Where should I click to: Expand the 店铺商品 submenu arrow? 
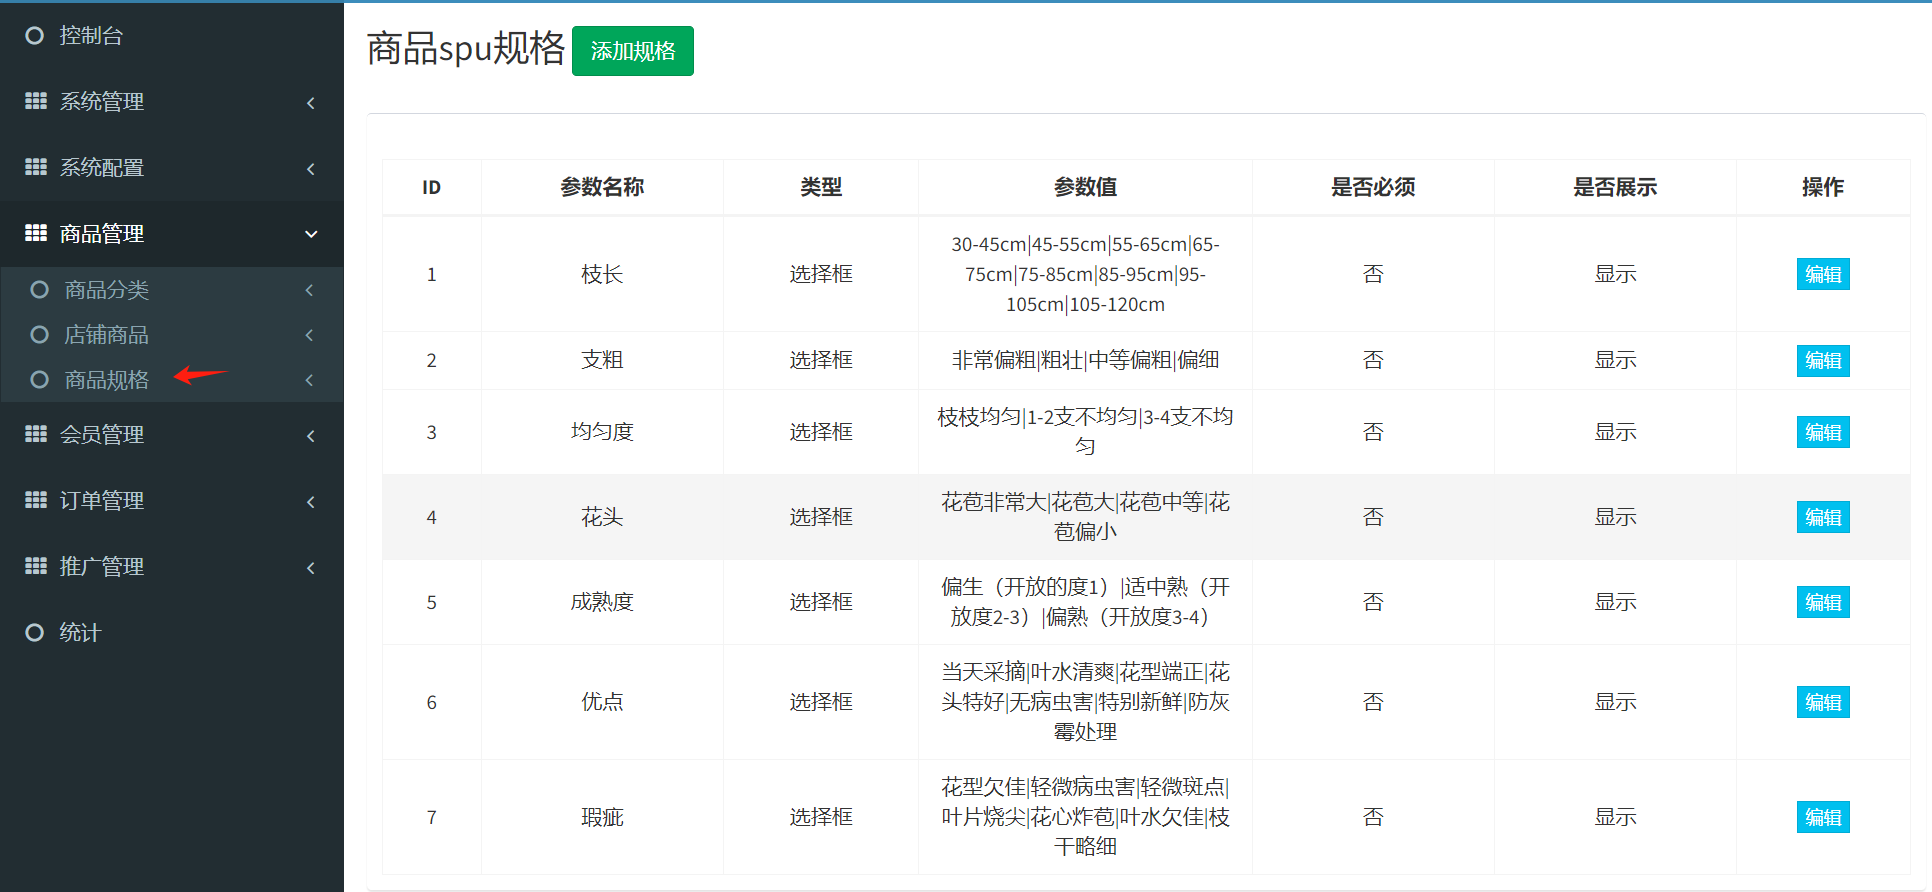(x=310, y=335)
